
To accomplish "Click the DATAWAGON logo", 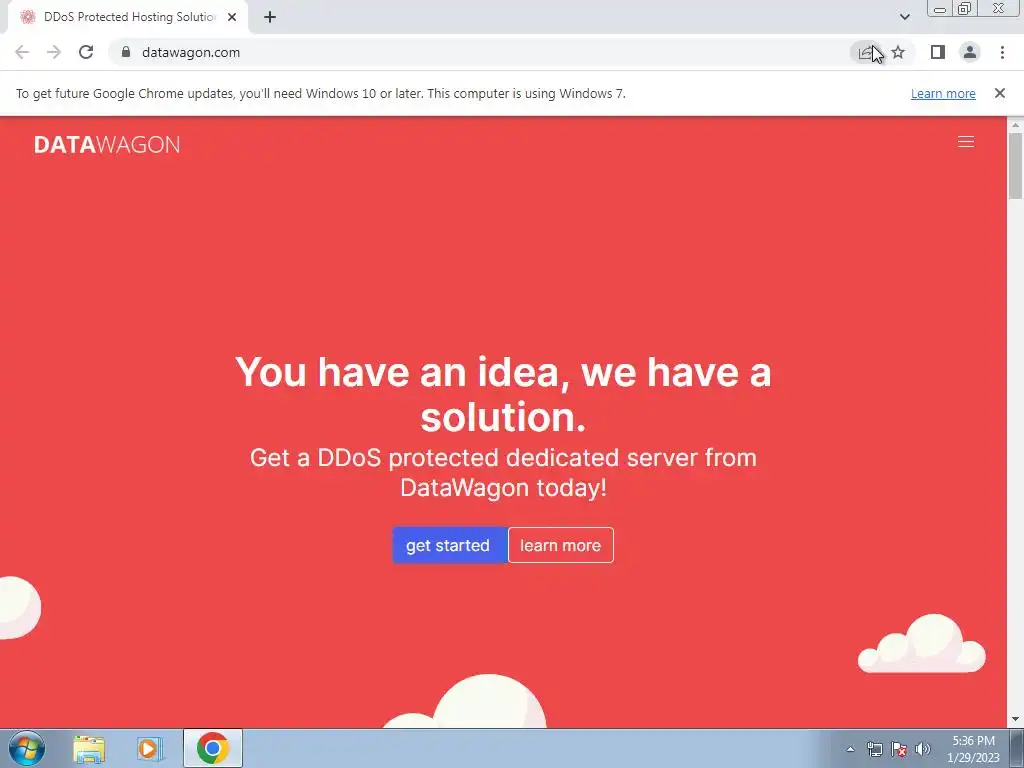I will point(106,144).
